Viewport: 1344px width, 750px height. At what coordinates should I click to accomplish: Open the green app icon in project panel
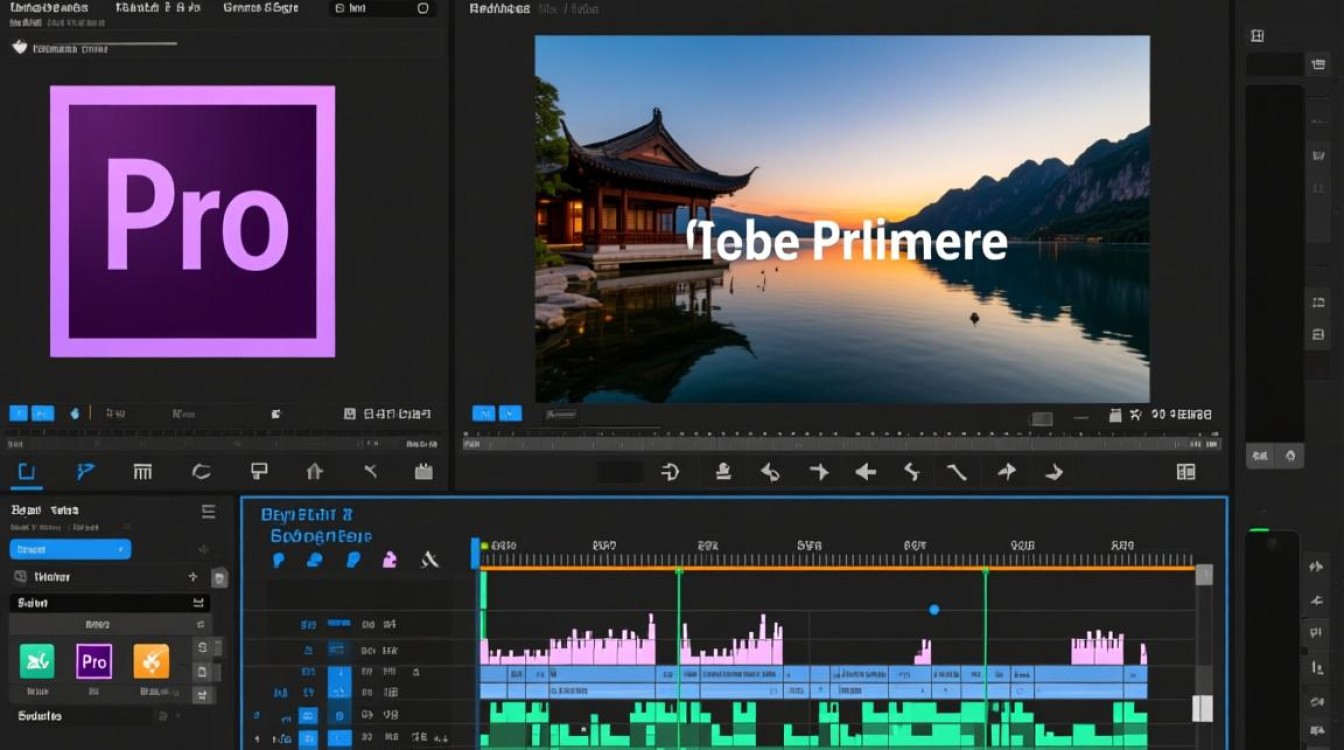(37, 661)
